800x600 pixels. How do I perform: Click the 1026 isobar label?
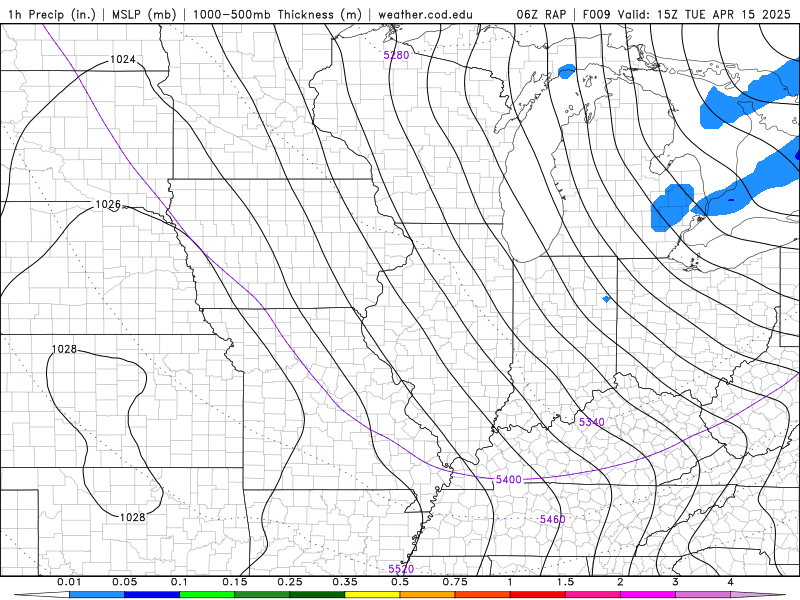point(108,205)
